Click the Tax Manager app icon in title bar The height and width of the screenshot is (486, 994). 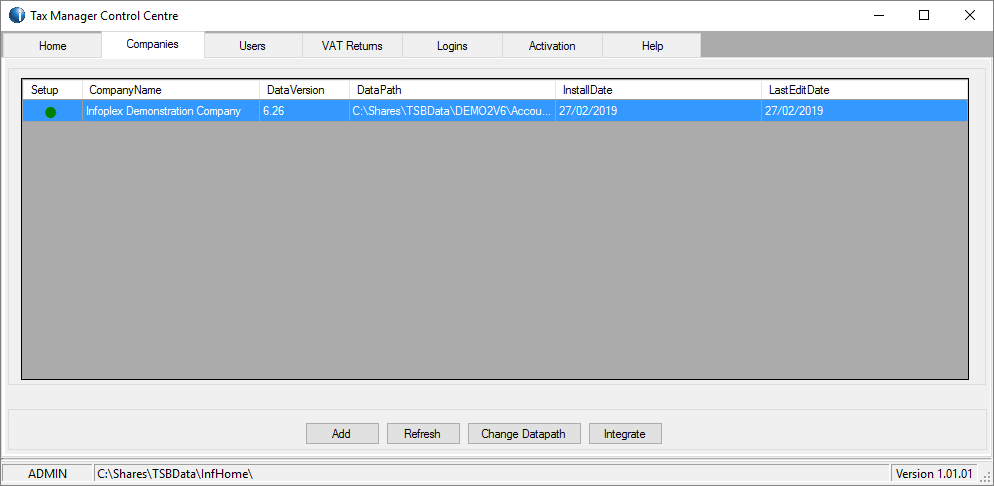pyautogui.click(x=17, y=15)
